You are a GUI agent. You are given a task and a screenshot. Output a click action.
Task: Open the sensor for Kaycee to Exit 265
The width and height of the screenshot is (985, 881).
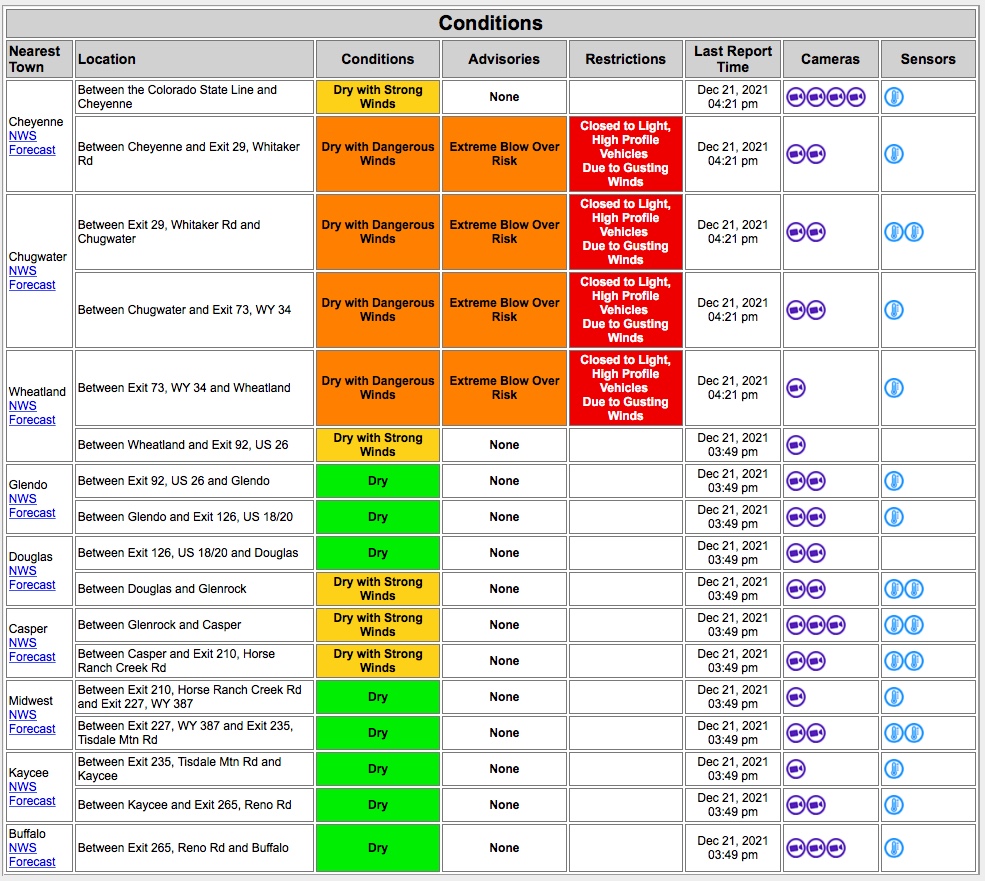[x=894, y=805]
